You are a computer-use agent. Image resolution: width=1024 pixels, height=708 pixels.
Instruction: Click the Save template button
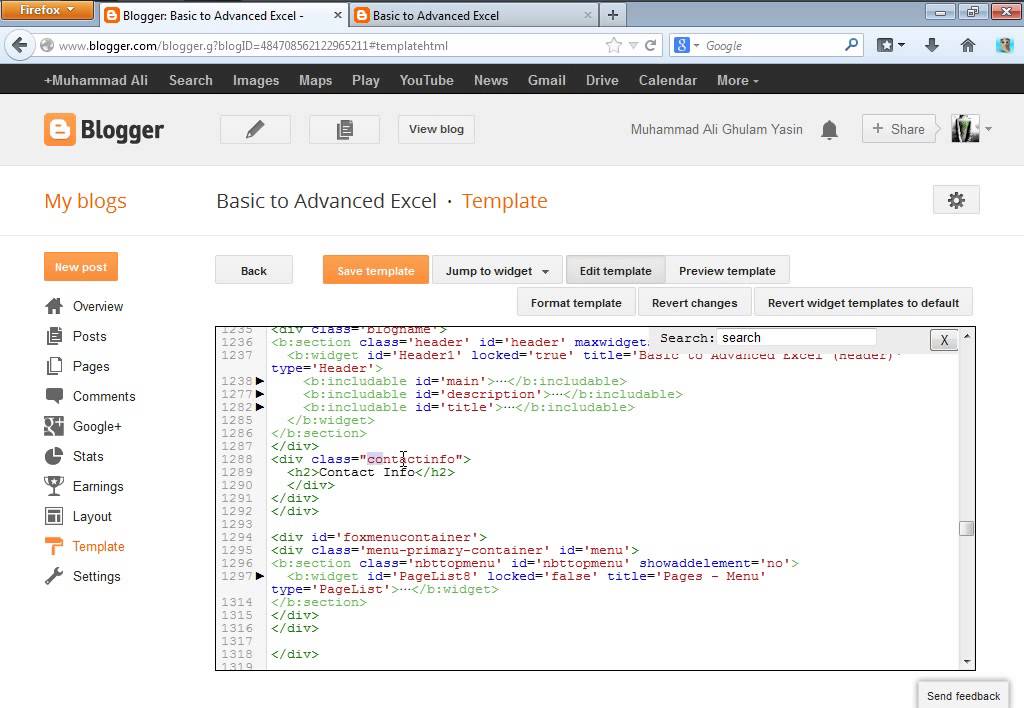pos(376,270)
